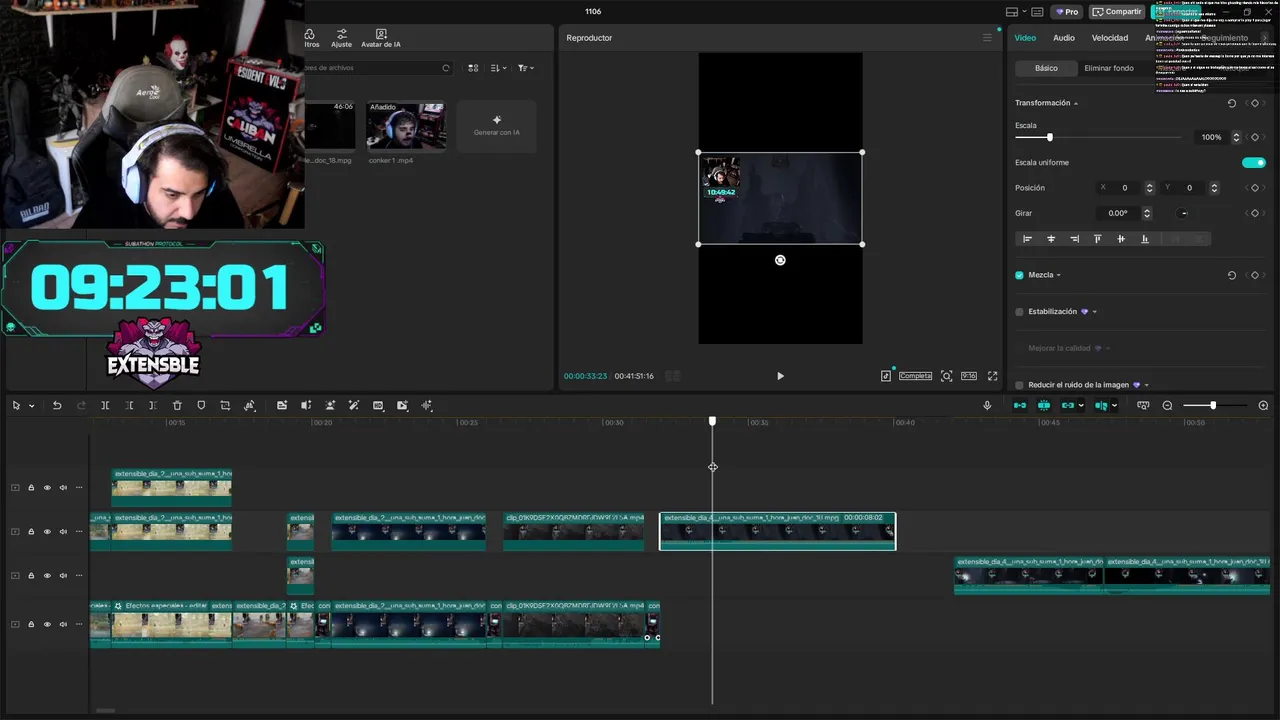This screenshot has width=1280, height=720.
Task: Click the player zoom-to-fit magnifier icon
Action: (946, 376)
